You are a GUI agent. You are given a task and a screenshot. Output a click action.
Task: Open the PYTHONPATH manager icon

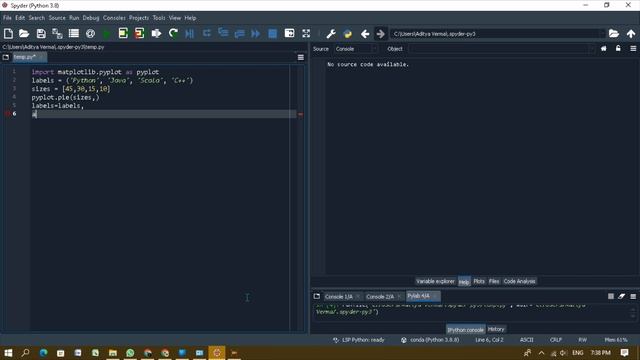click(x=348, y=33)
